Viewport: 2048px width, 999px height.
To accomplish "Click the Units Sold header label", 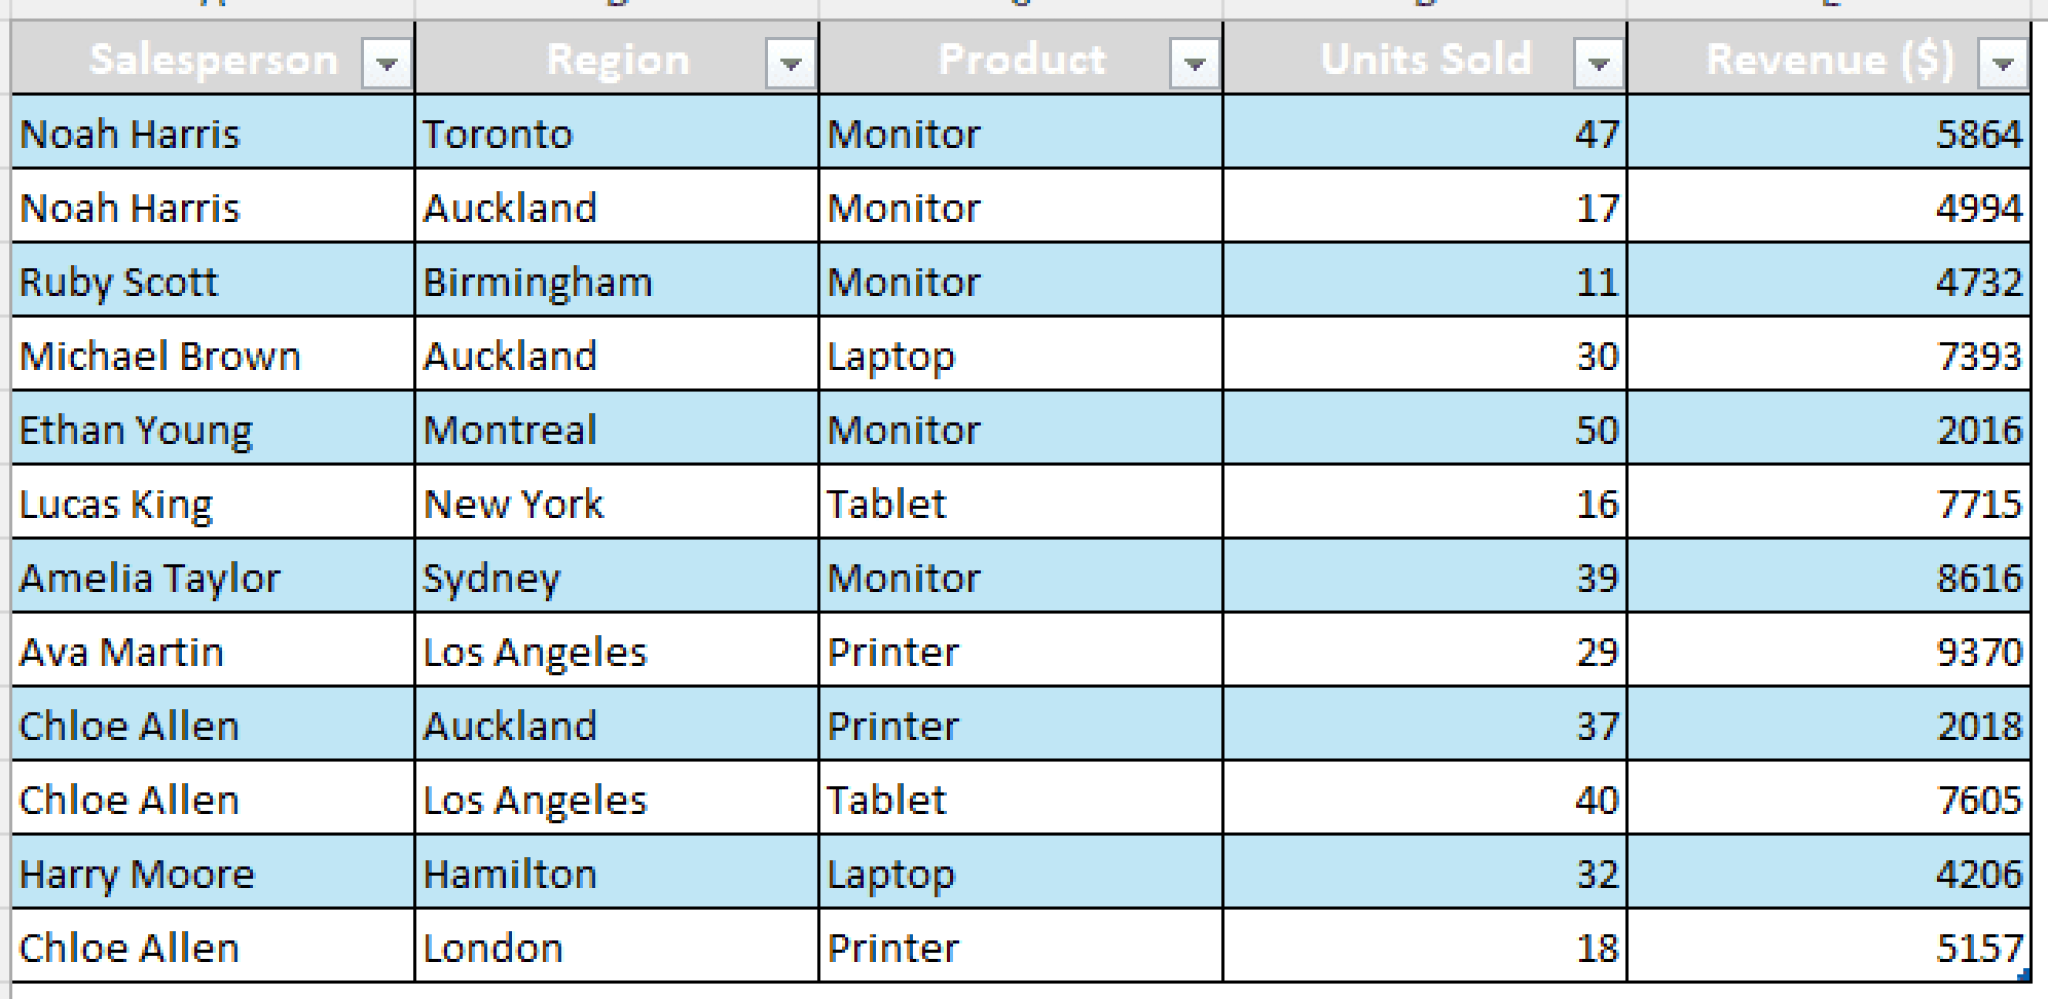I will (1424, 60).
